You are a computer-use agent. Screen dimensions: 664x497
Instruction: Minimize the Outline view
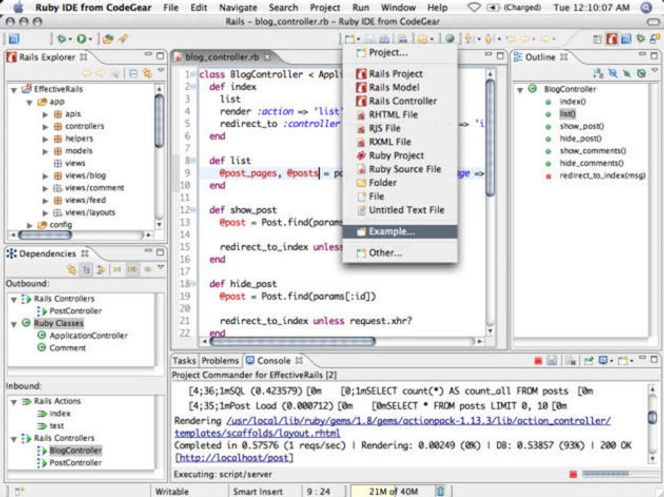coord(642,55)
